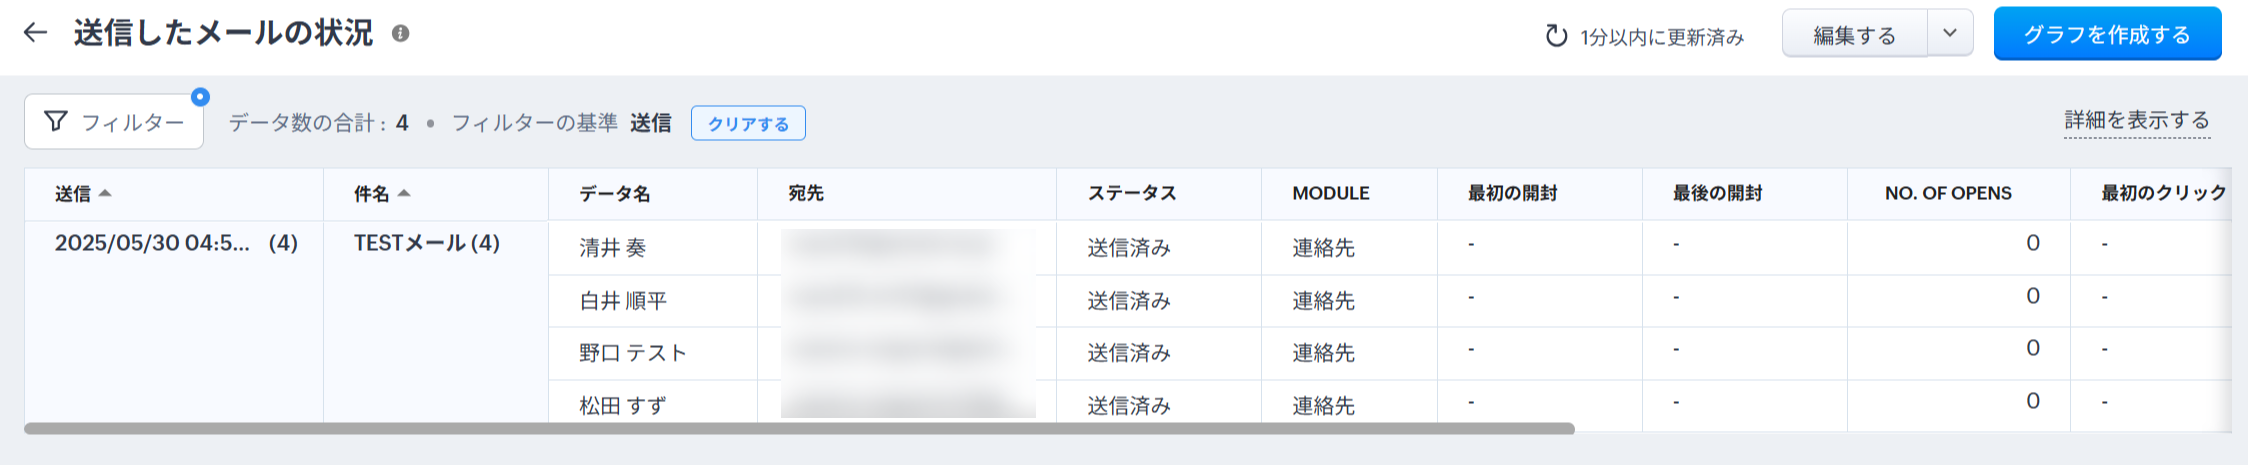Click the グラフを作成する button
This screenshot has height=465, width=2248.
pyautogui.click(x=2107, y=35)
